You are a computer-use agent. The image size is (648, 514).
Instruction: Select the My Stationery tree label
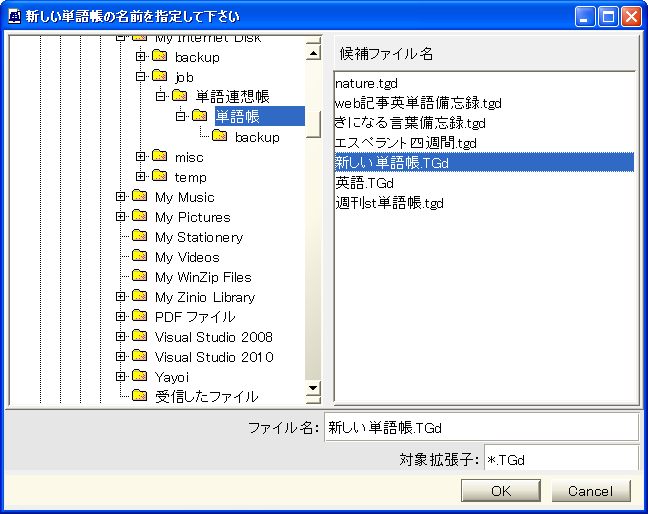click(x=199, y=237)
